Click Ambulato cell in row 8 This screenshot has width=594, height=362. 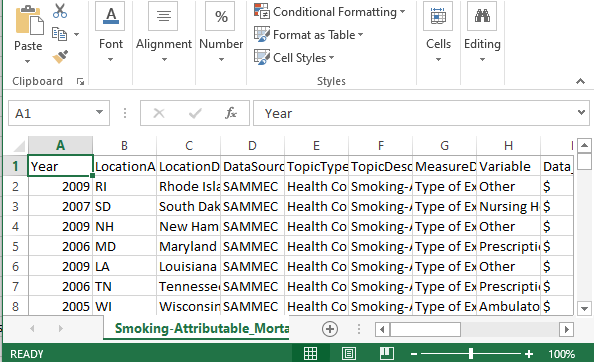pyautogui.click(x=508, y=307)
